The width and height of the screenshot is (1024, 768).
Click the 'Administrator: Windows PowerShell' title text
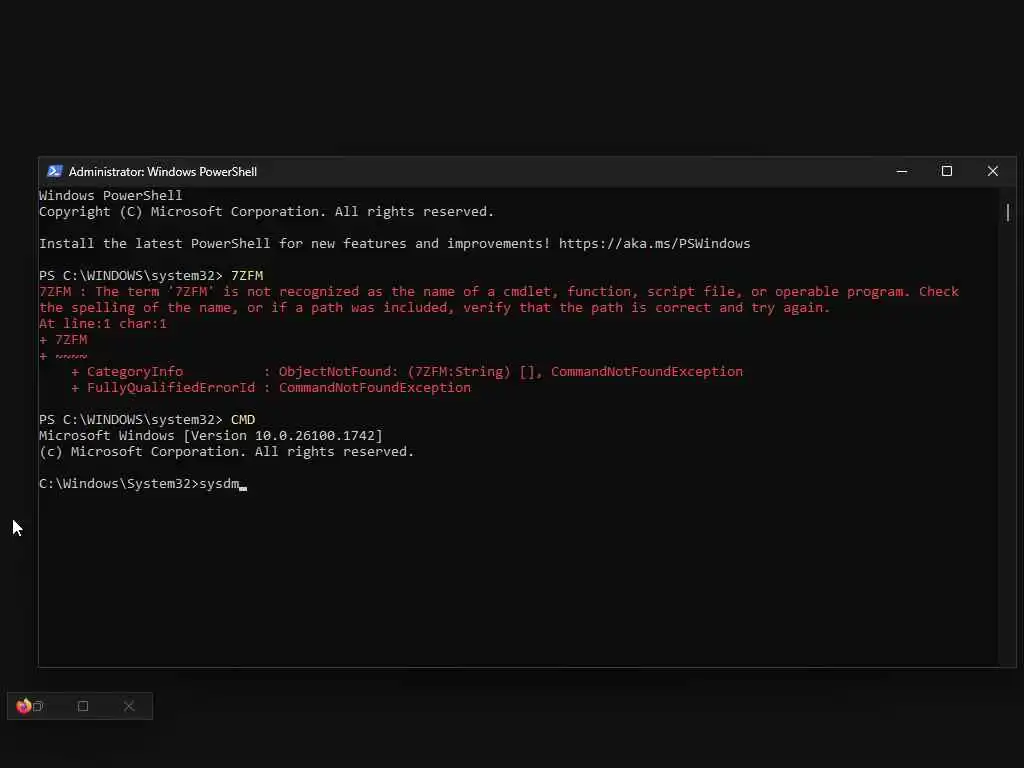point(163,172)
